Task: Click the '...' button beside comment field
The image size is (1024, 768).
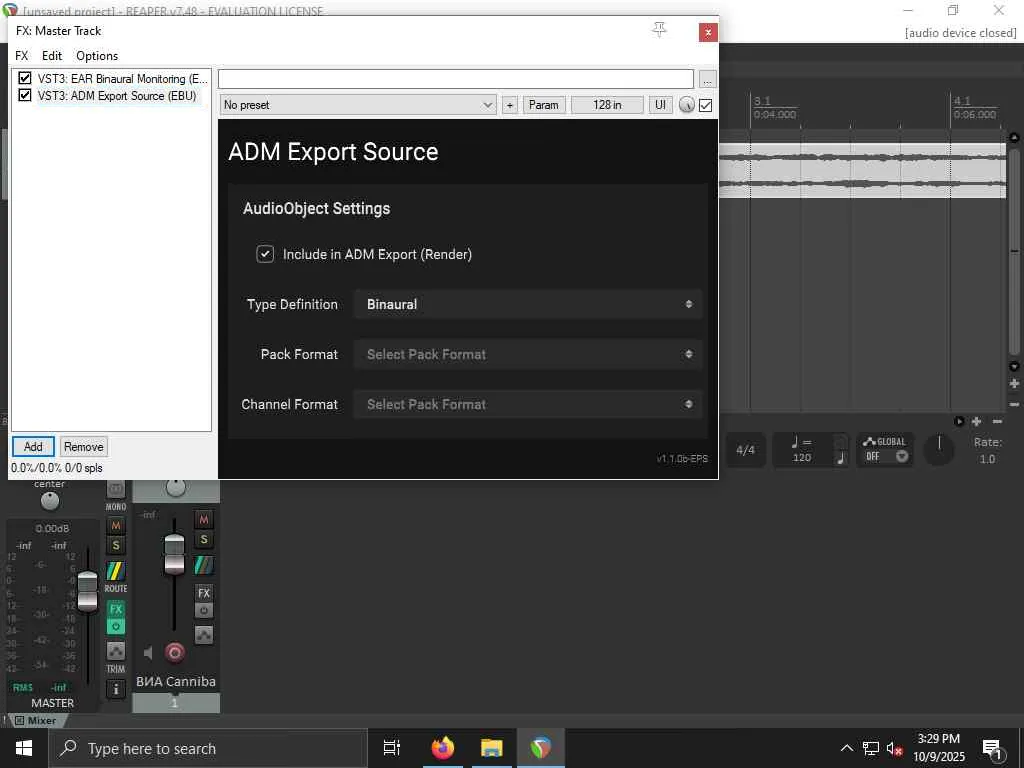Action: 707,80
